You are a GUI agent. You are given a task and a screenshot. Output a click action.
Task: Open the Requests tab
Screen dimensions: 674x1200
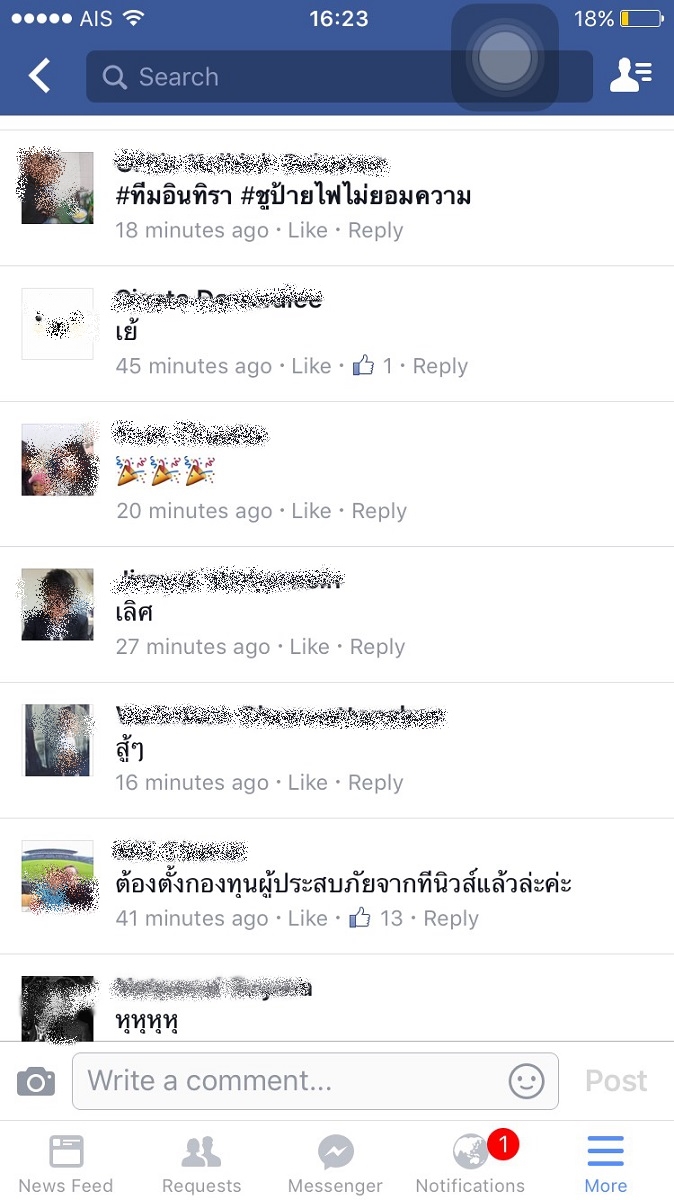coord(201,1162)
